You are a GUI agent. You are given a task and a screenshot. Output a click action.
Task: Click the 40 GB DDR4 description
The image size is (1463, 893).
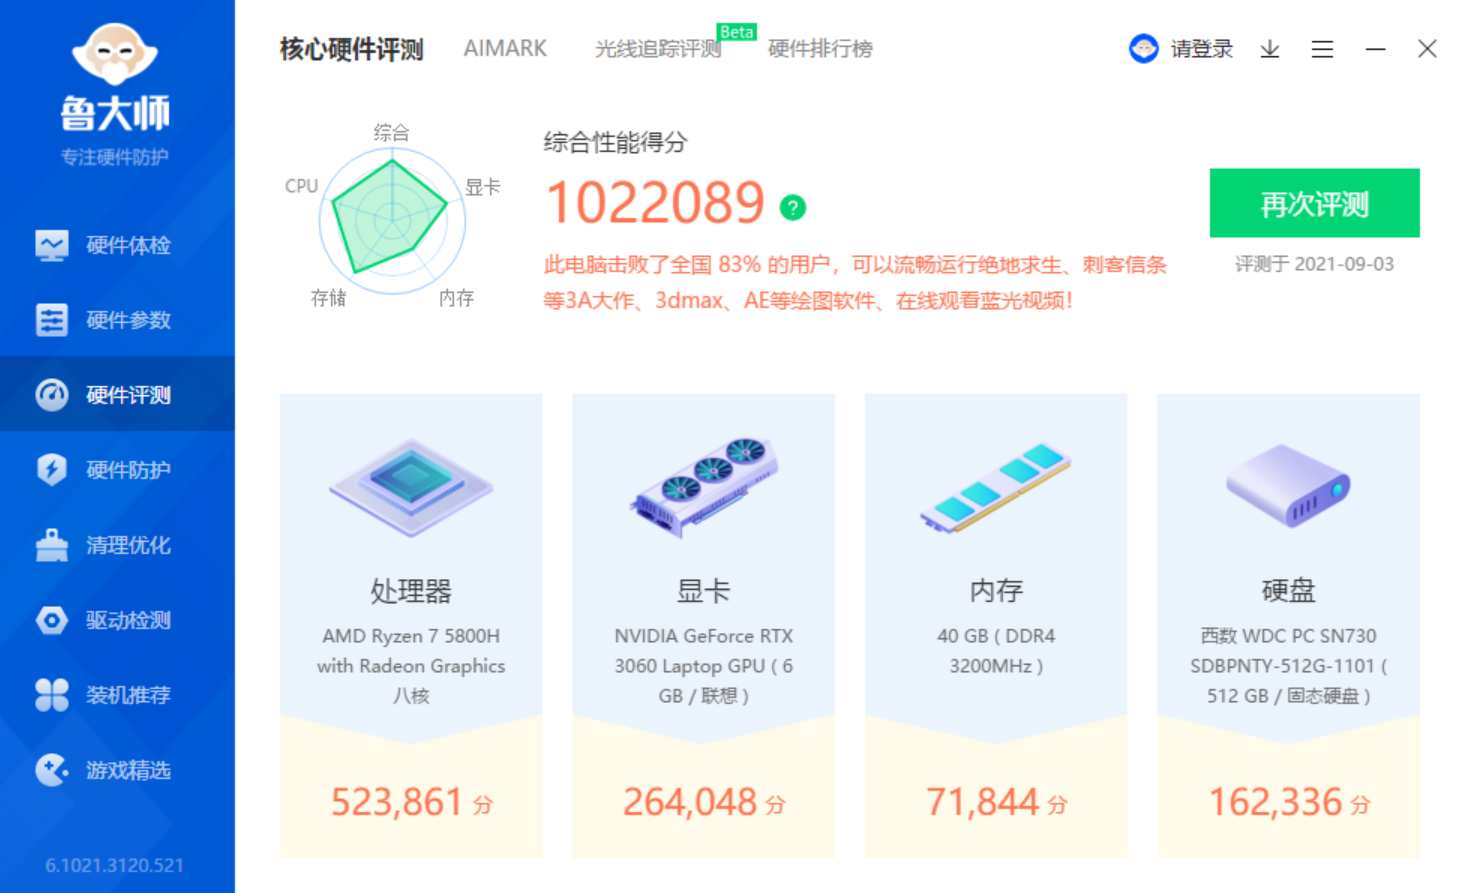point(996,651)
